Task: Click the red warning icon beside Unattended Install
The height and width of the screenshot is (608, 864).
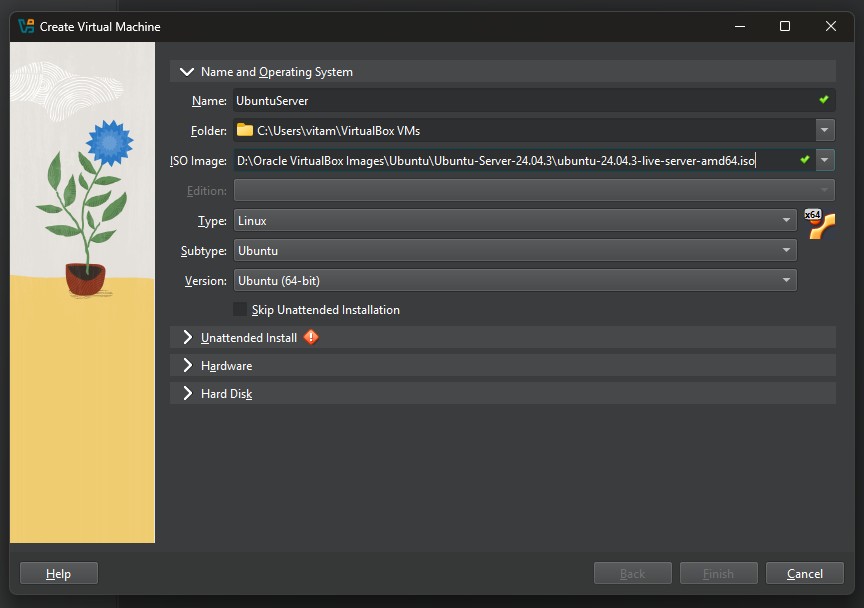Action: pos(311,338)
